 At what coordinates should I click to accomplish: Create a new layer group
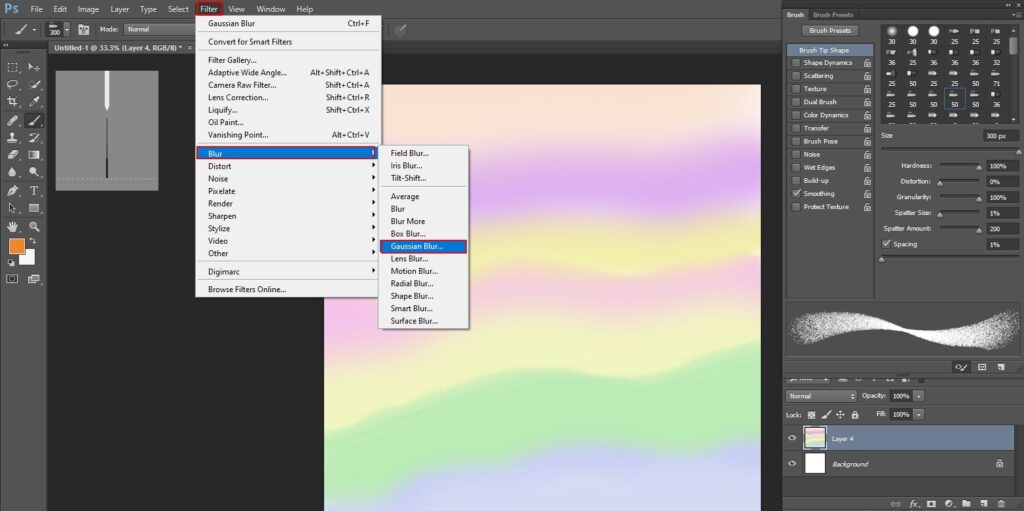(x=966, y=504)
